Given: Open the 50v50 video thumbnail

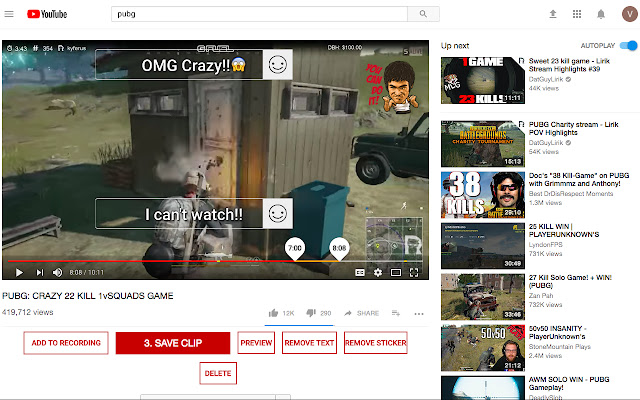Looking at the screenshot, I should (482, 348).
